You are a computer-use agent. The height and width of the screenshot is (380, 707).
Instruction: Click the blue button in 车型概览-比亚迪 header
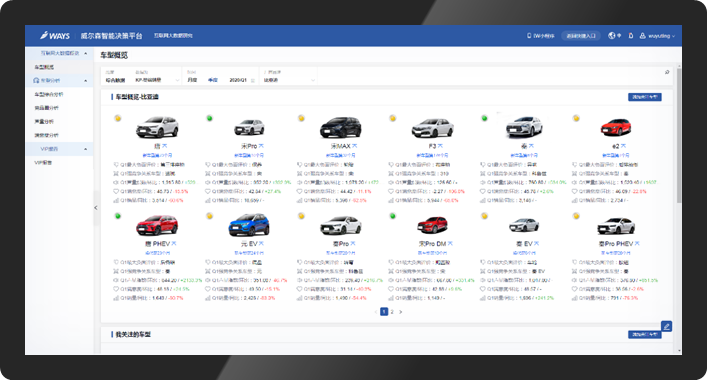pyautogui.click(x=645, y=97)
